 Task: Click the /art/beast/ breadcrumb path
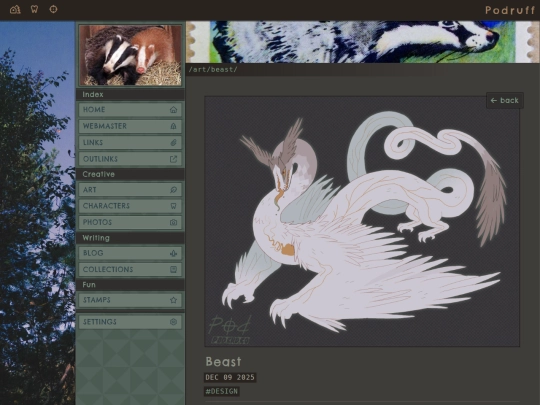click(213, 70)
